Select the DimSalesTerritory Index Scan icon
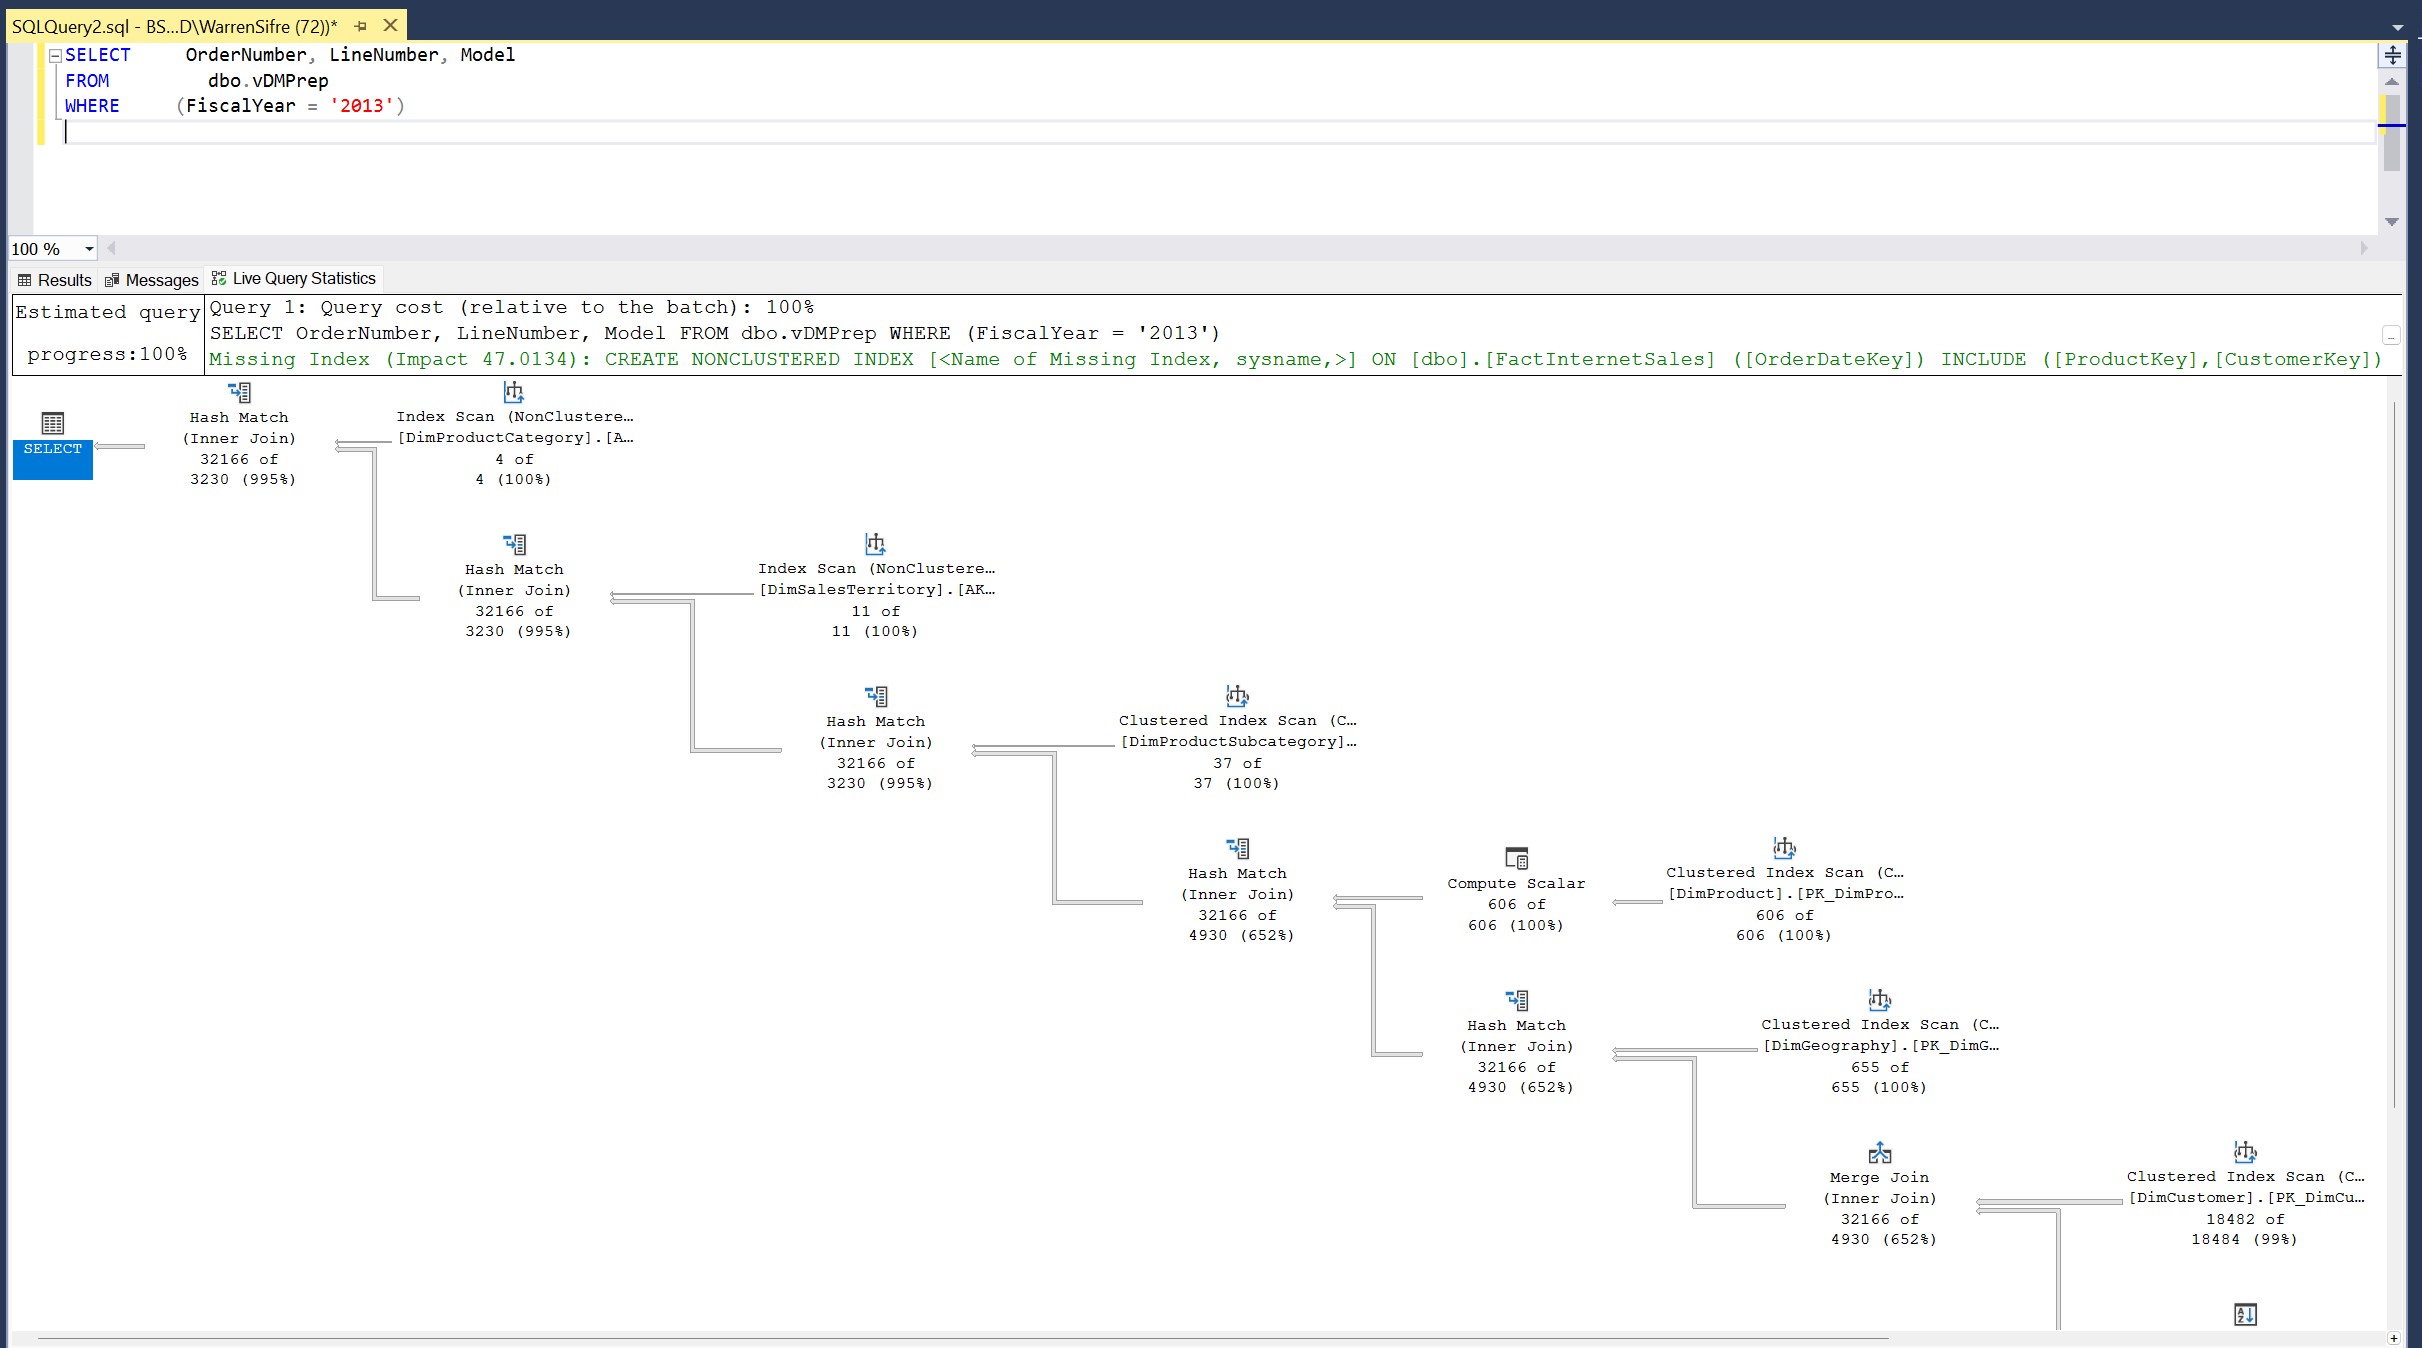The width and height of the screenshot is (2422, 1348). tap(875, 544)
